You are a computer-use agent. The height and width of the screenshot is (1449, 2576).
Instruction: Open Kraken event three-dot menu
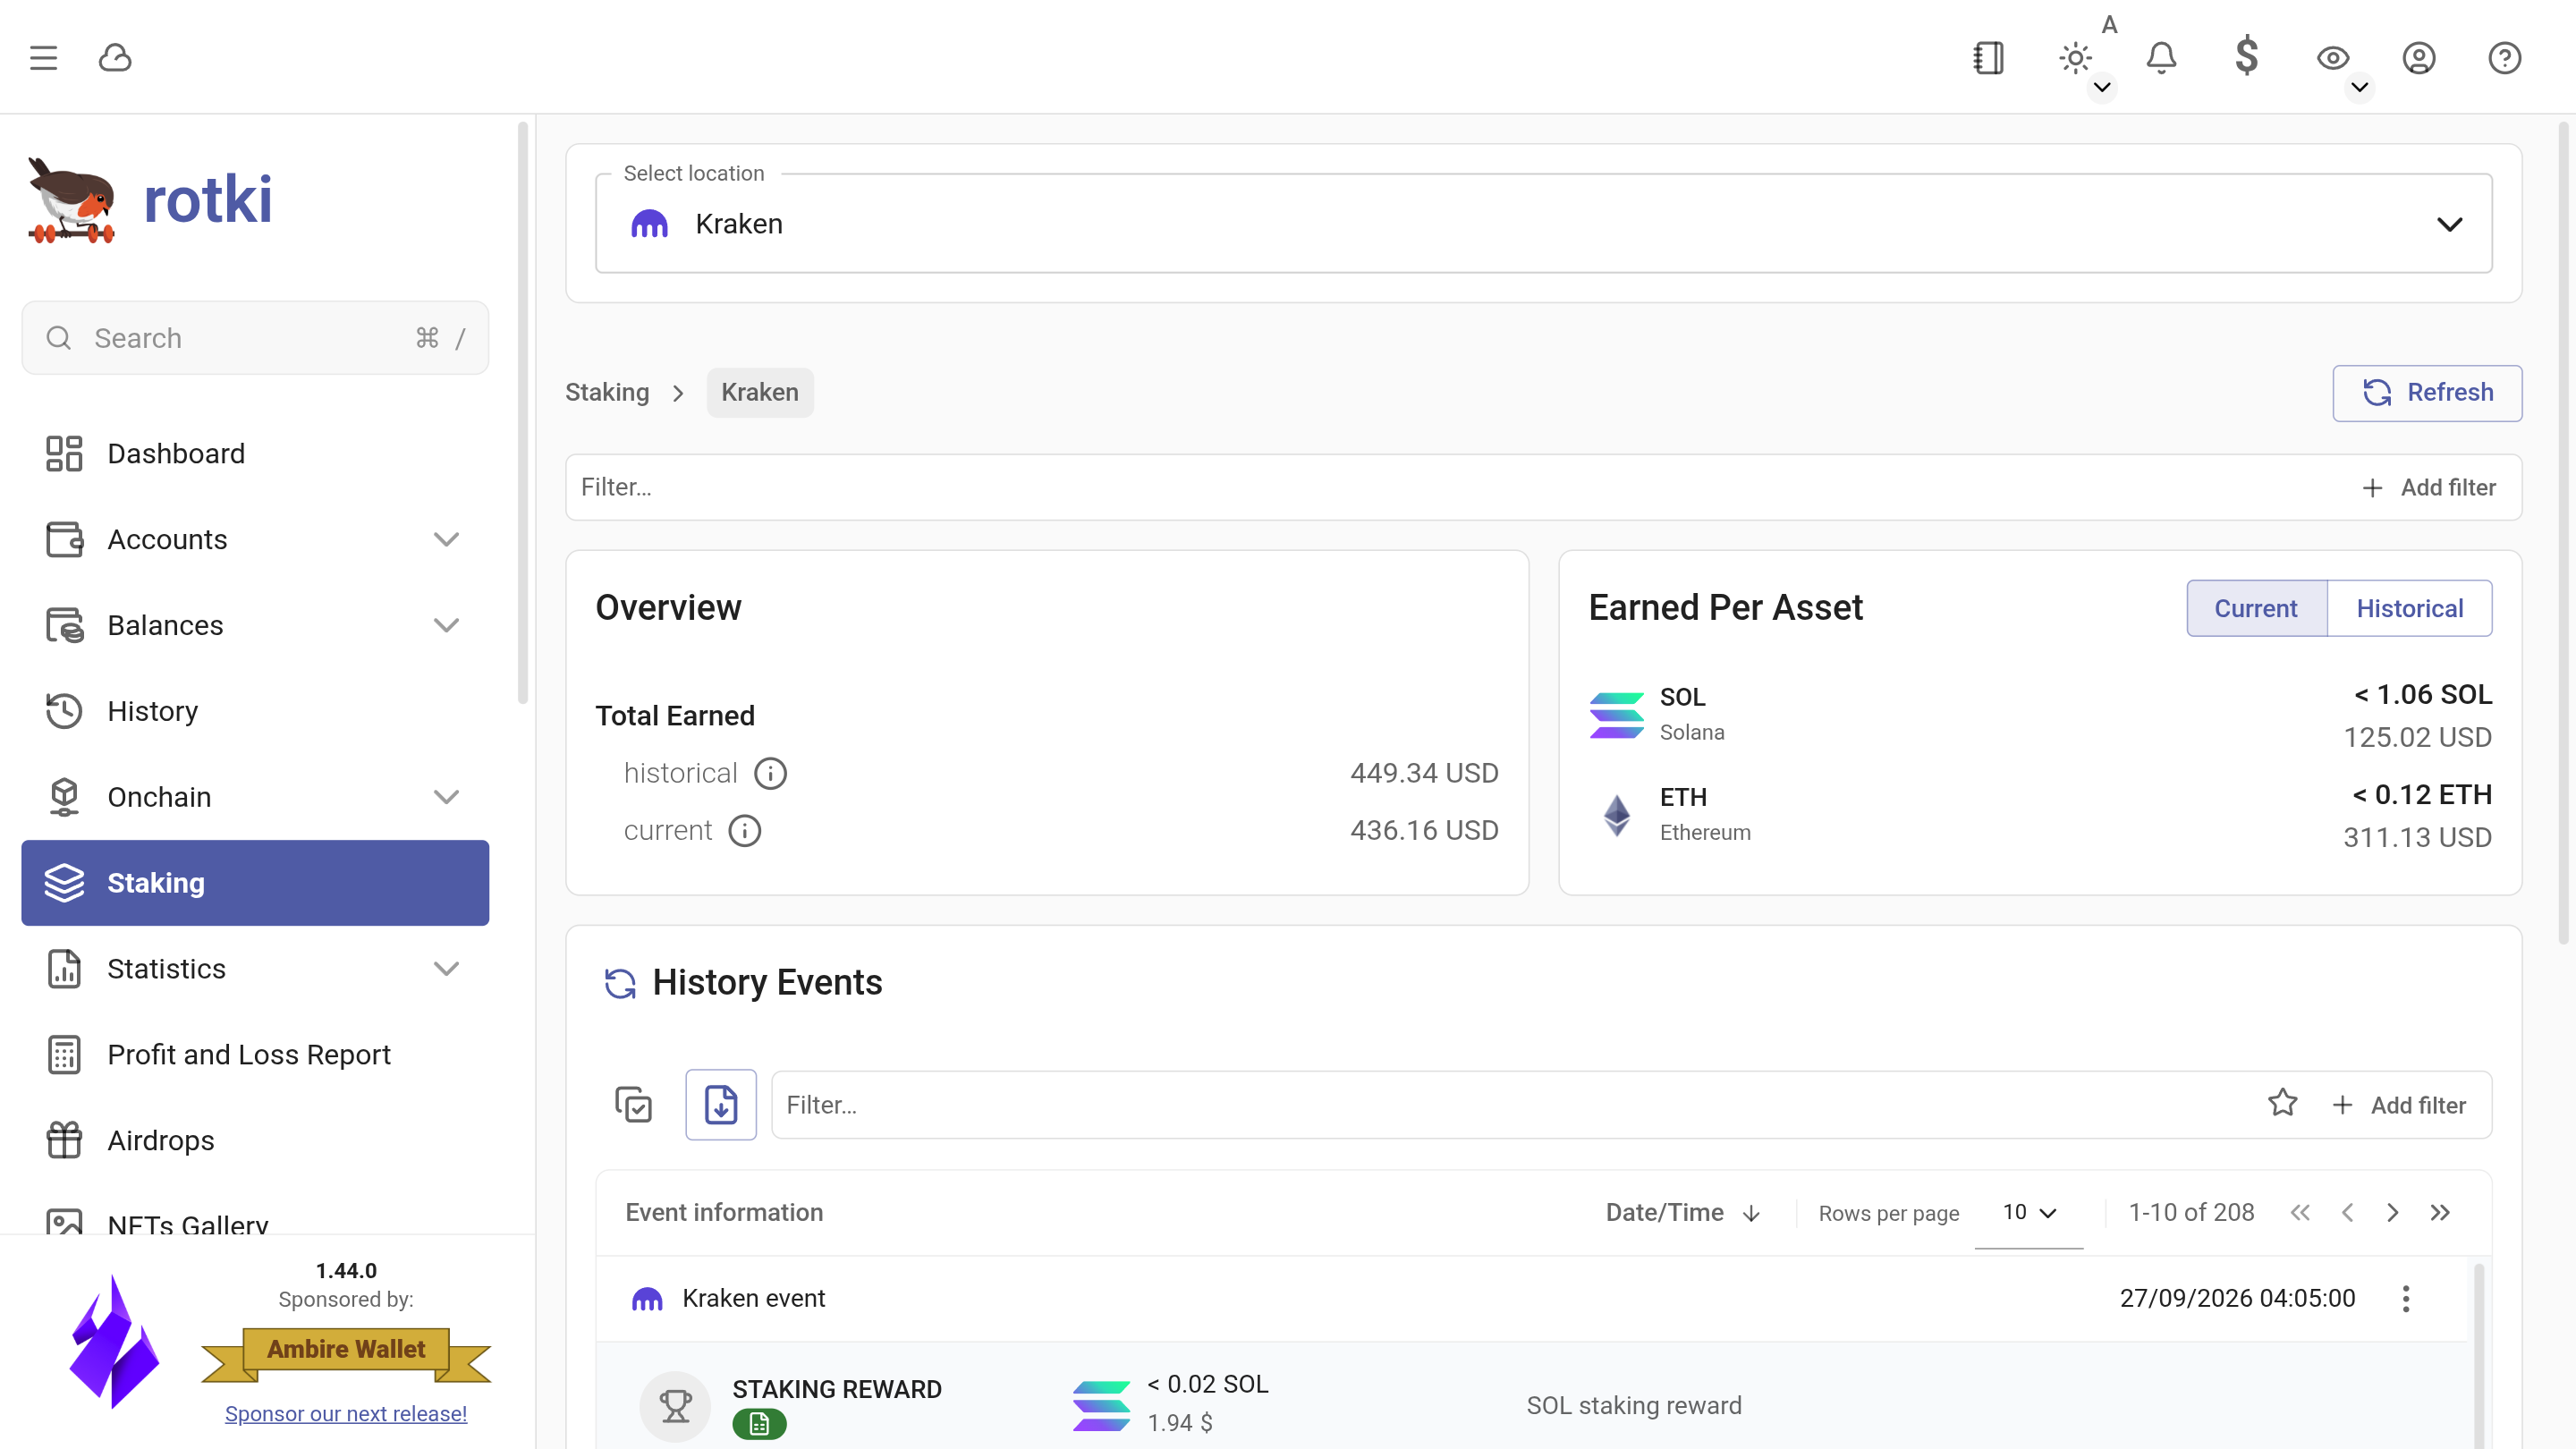click(x=2406, y=1299)
